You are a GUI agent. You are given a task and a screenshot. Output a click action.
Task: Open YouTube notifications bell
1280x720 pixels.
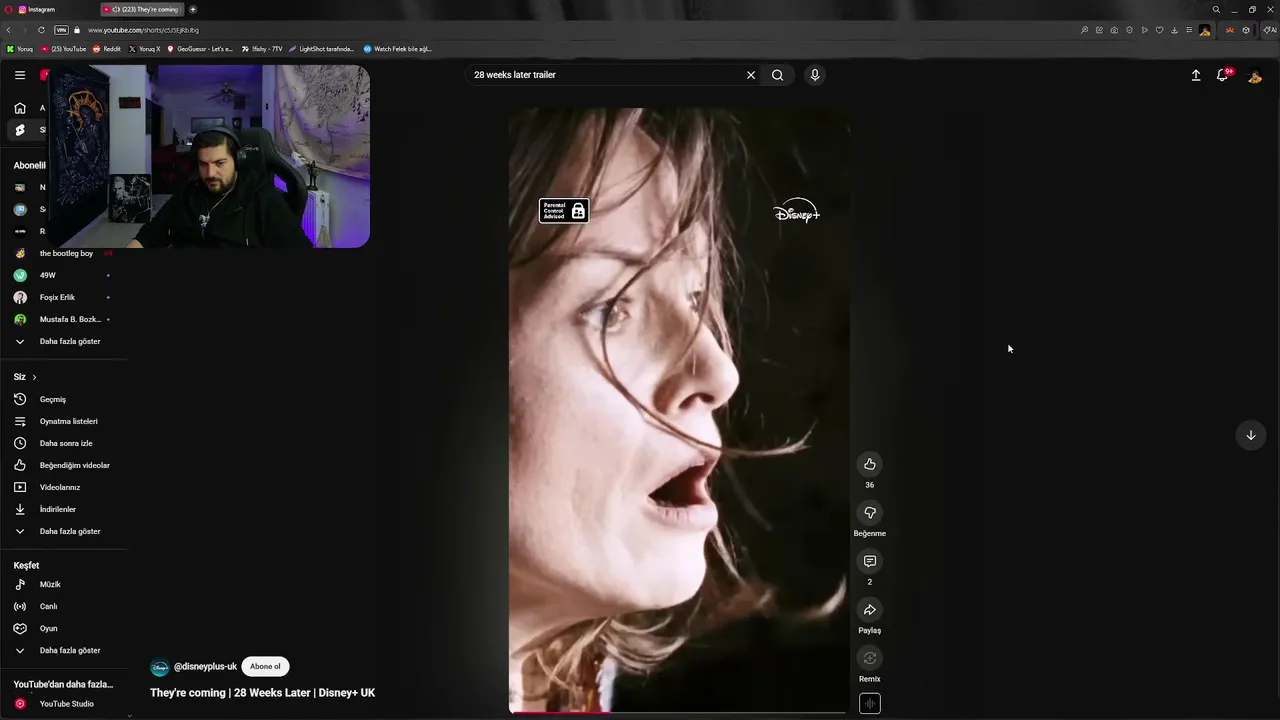(x=1223, y=75)
